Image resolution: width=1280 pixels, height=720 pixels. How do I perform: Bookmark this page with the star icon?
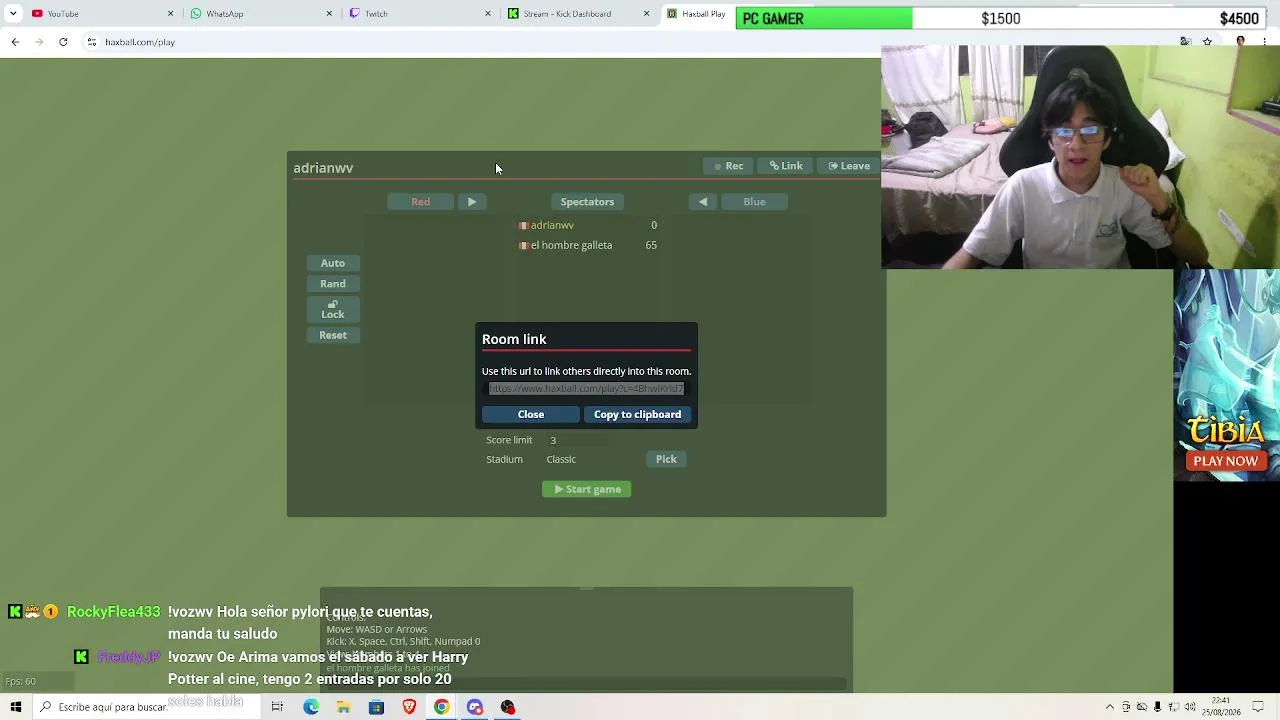coord(1207,42)
